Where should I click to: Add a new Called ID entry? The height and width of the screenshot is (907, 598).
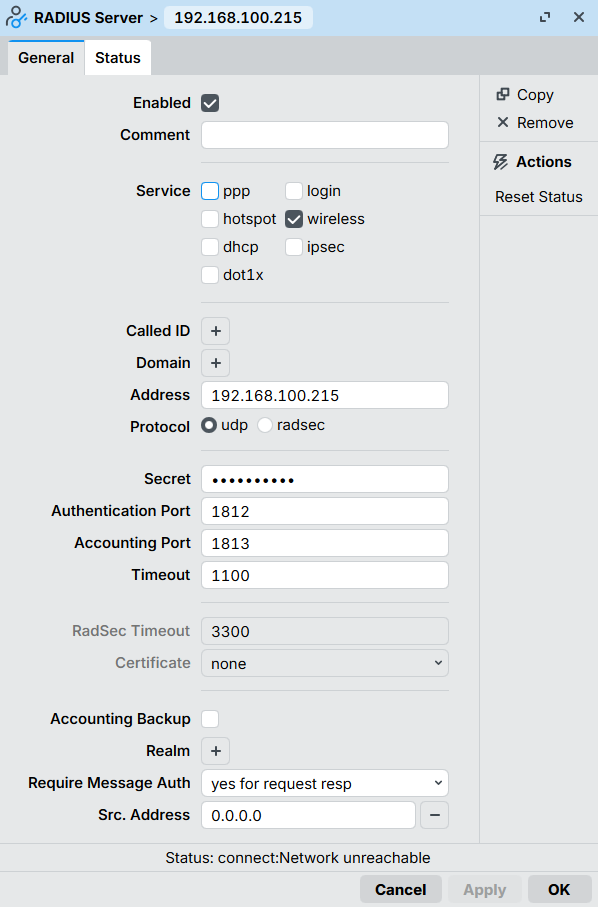pos(215,330)
